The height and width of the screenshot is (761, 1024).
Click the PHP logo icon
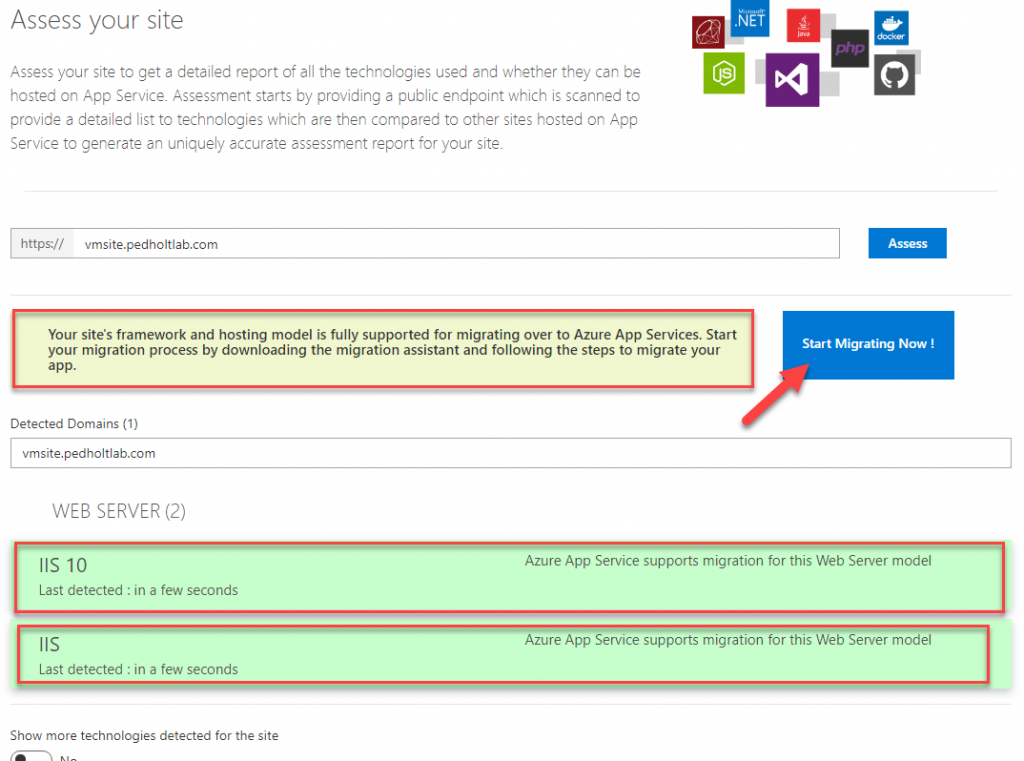point(850,48)
